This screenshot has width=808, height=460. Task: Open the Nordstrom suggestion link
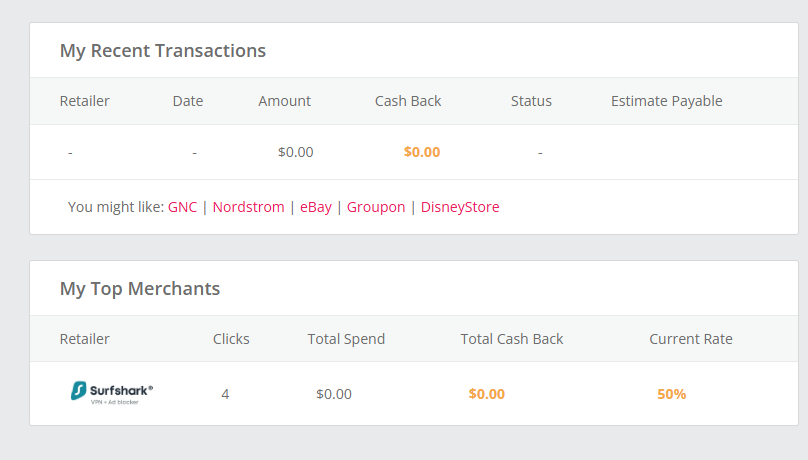pos(248,207)
